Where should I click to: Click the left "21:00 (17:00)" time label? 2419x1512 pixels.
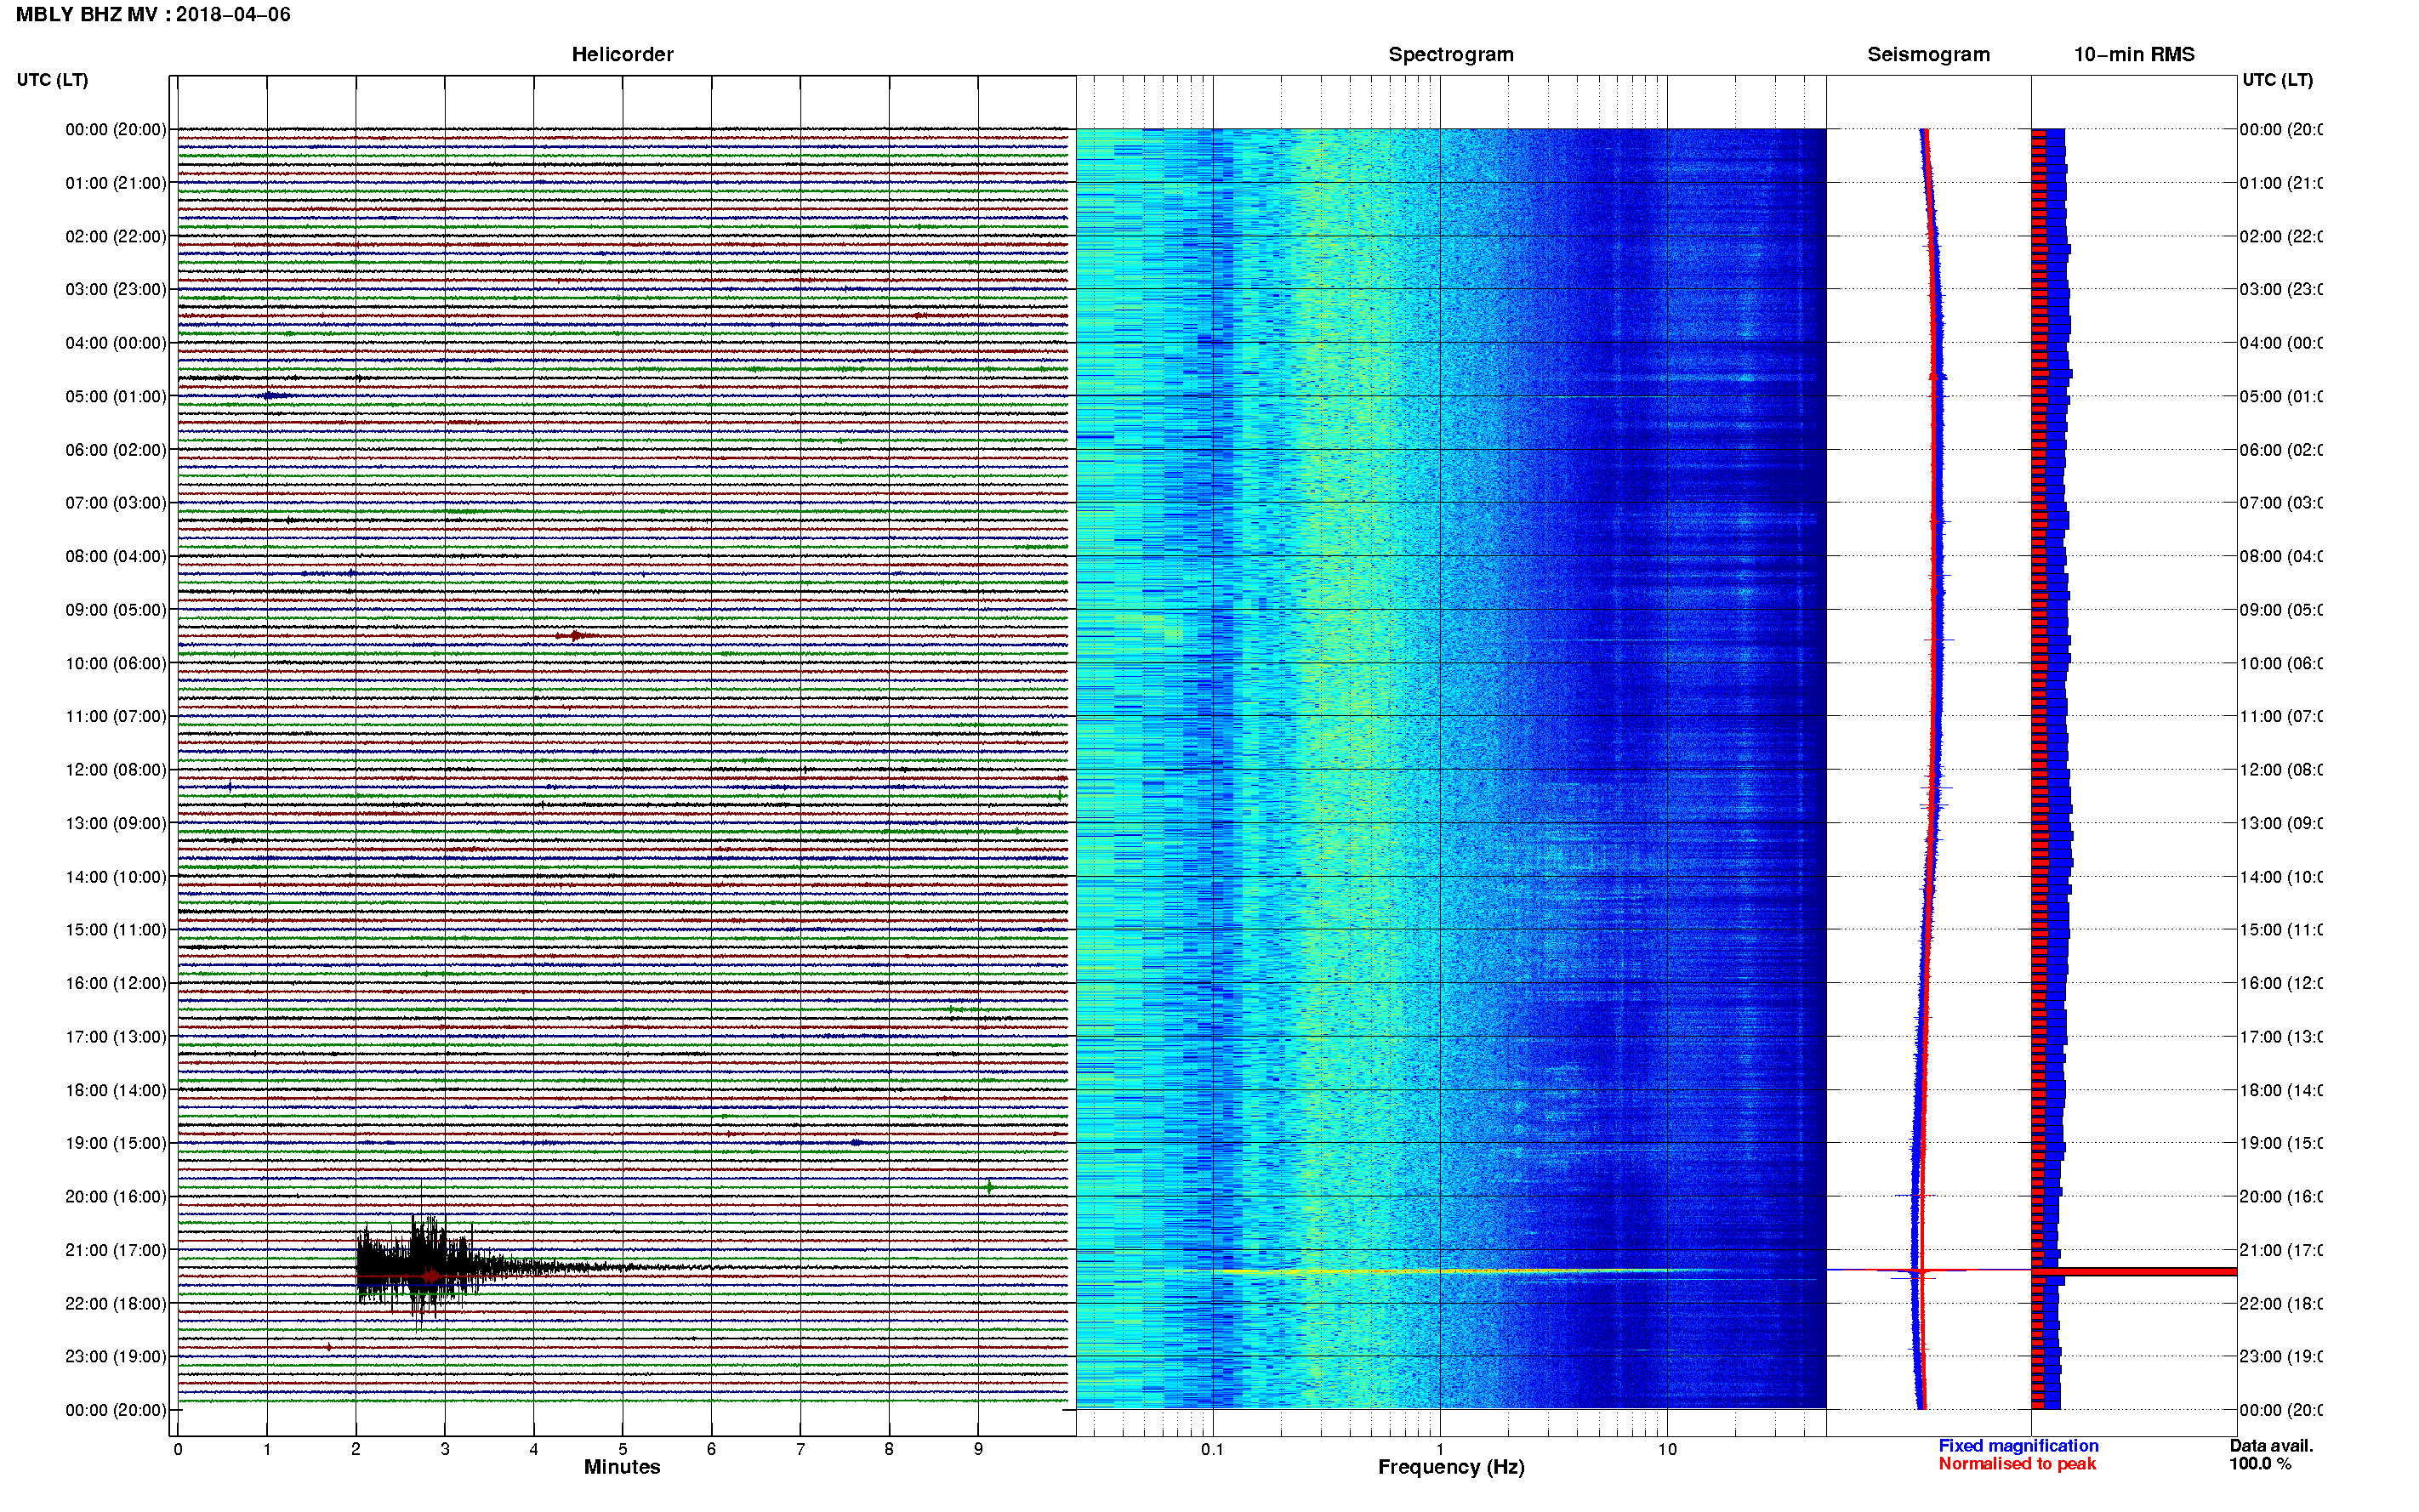point(116,1250)
